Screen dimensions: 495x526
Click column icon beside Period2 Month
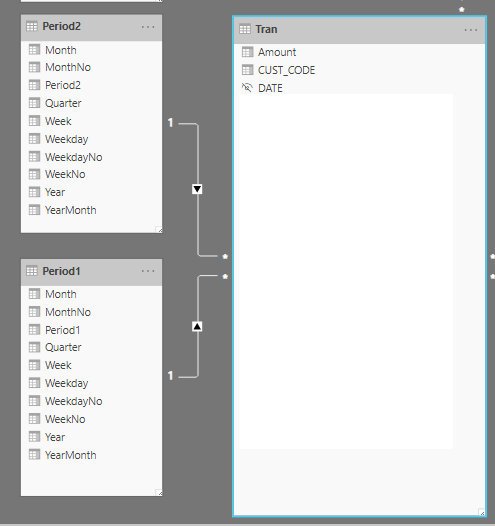pyautogui.click(x=34, y=50)
